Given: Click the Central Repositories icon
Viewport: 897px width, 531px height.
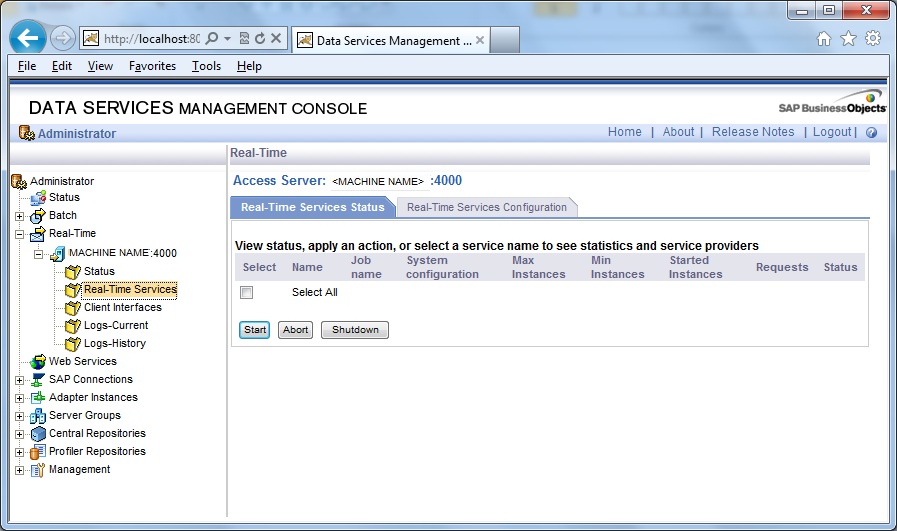Looking at the screenshot, I should [x=38, y=434].
